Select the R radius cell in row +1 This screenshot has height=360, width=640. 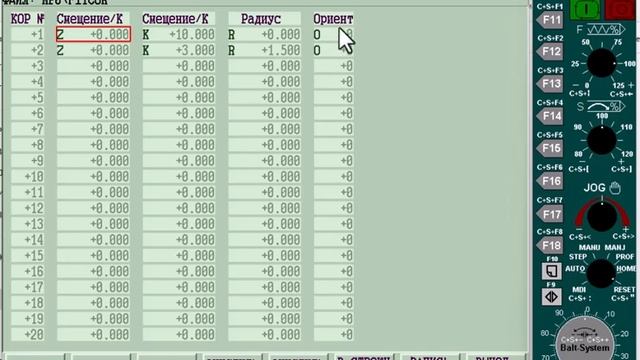(x=264, y=34)
